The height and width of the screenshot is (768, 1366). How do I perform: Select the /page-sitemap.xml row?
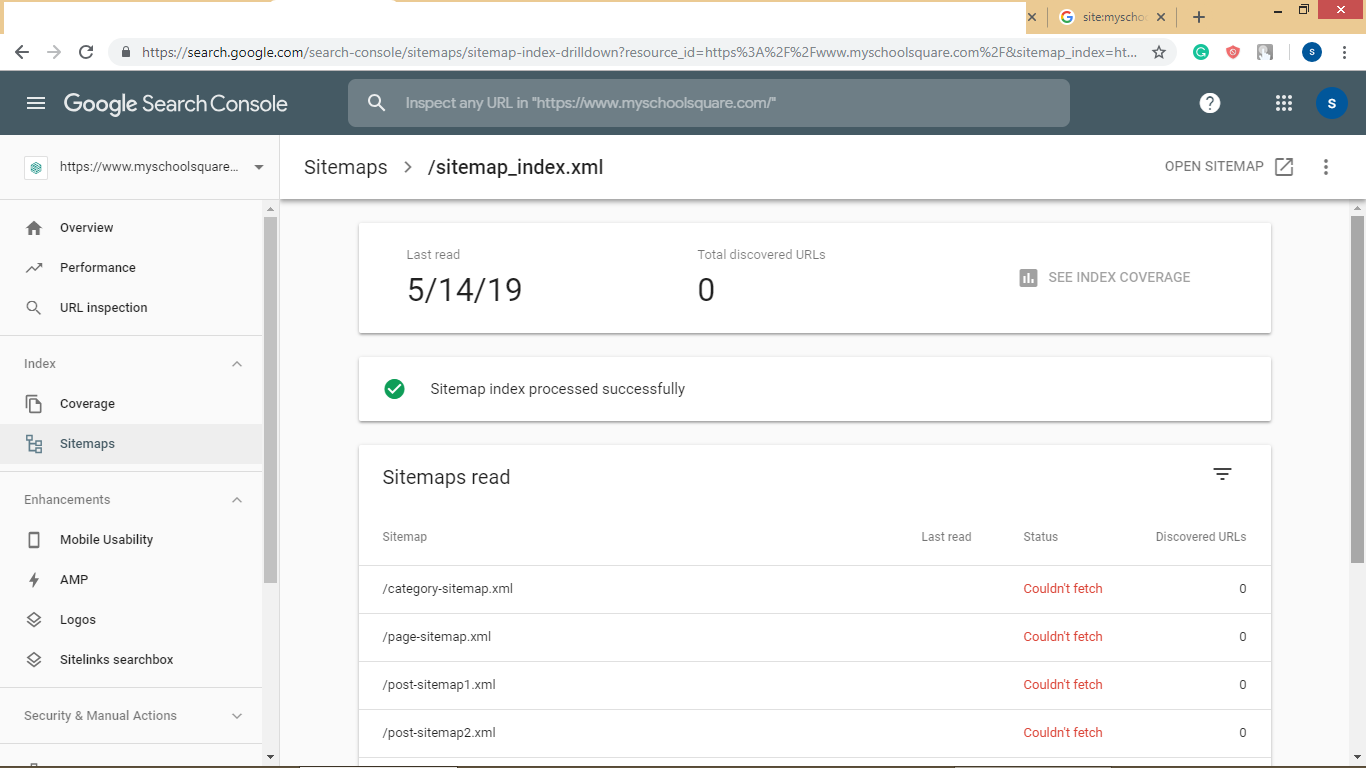pos(815,637)
